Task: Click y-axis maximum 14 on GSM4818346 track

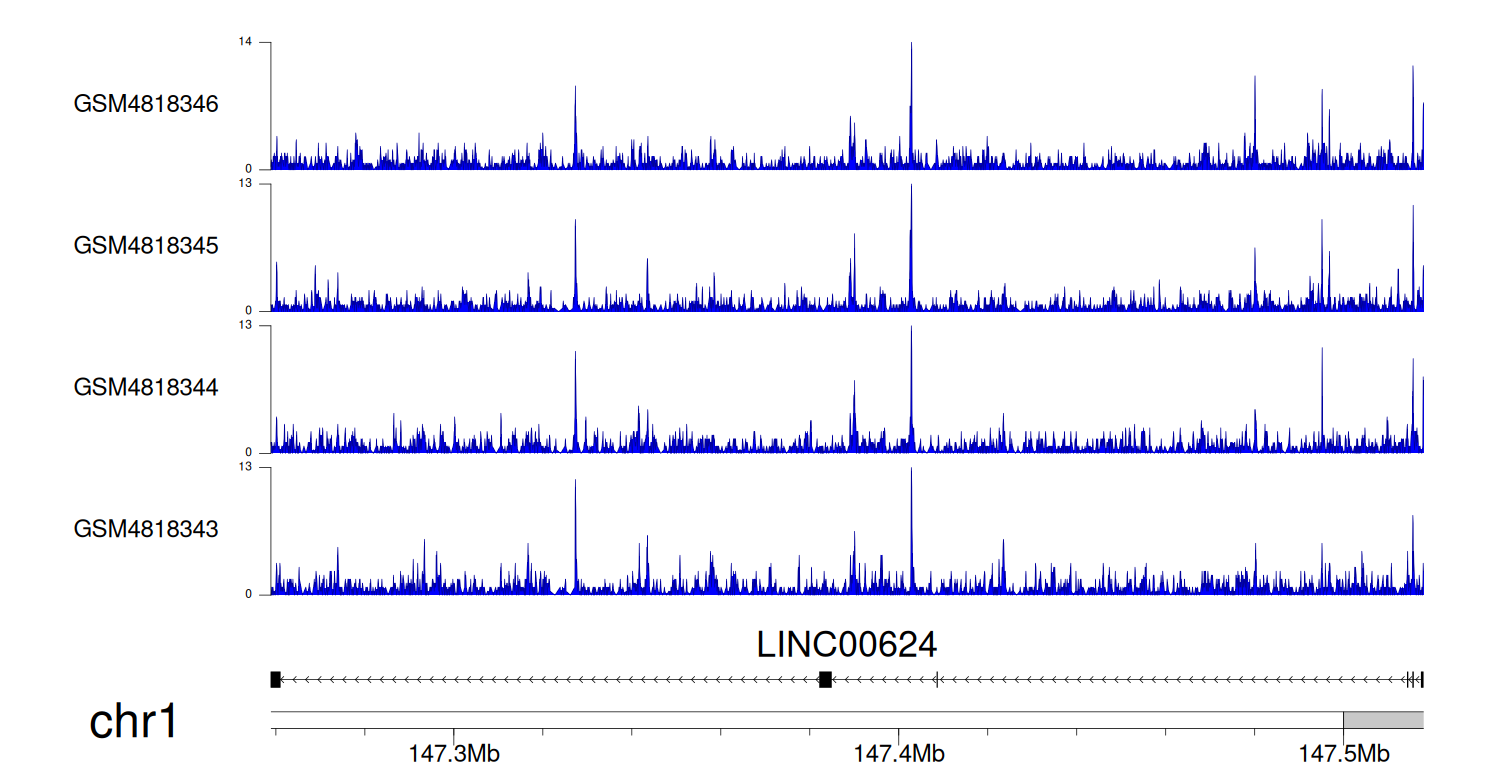Action: [245, 42]
